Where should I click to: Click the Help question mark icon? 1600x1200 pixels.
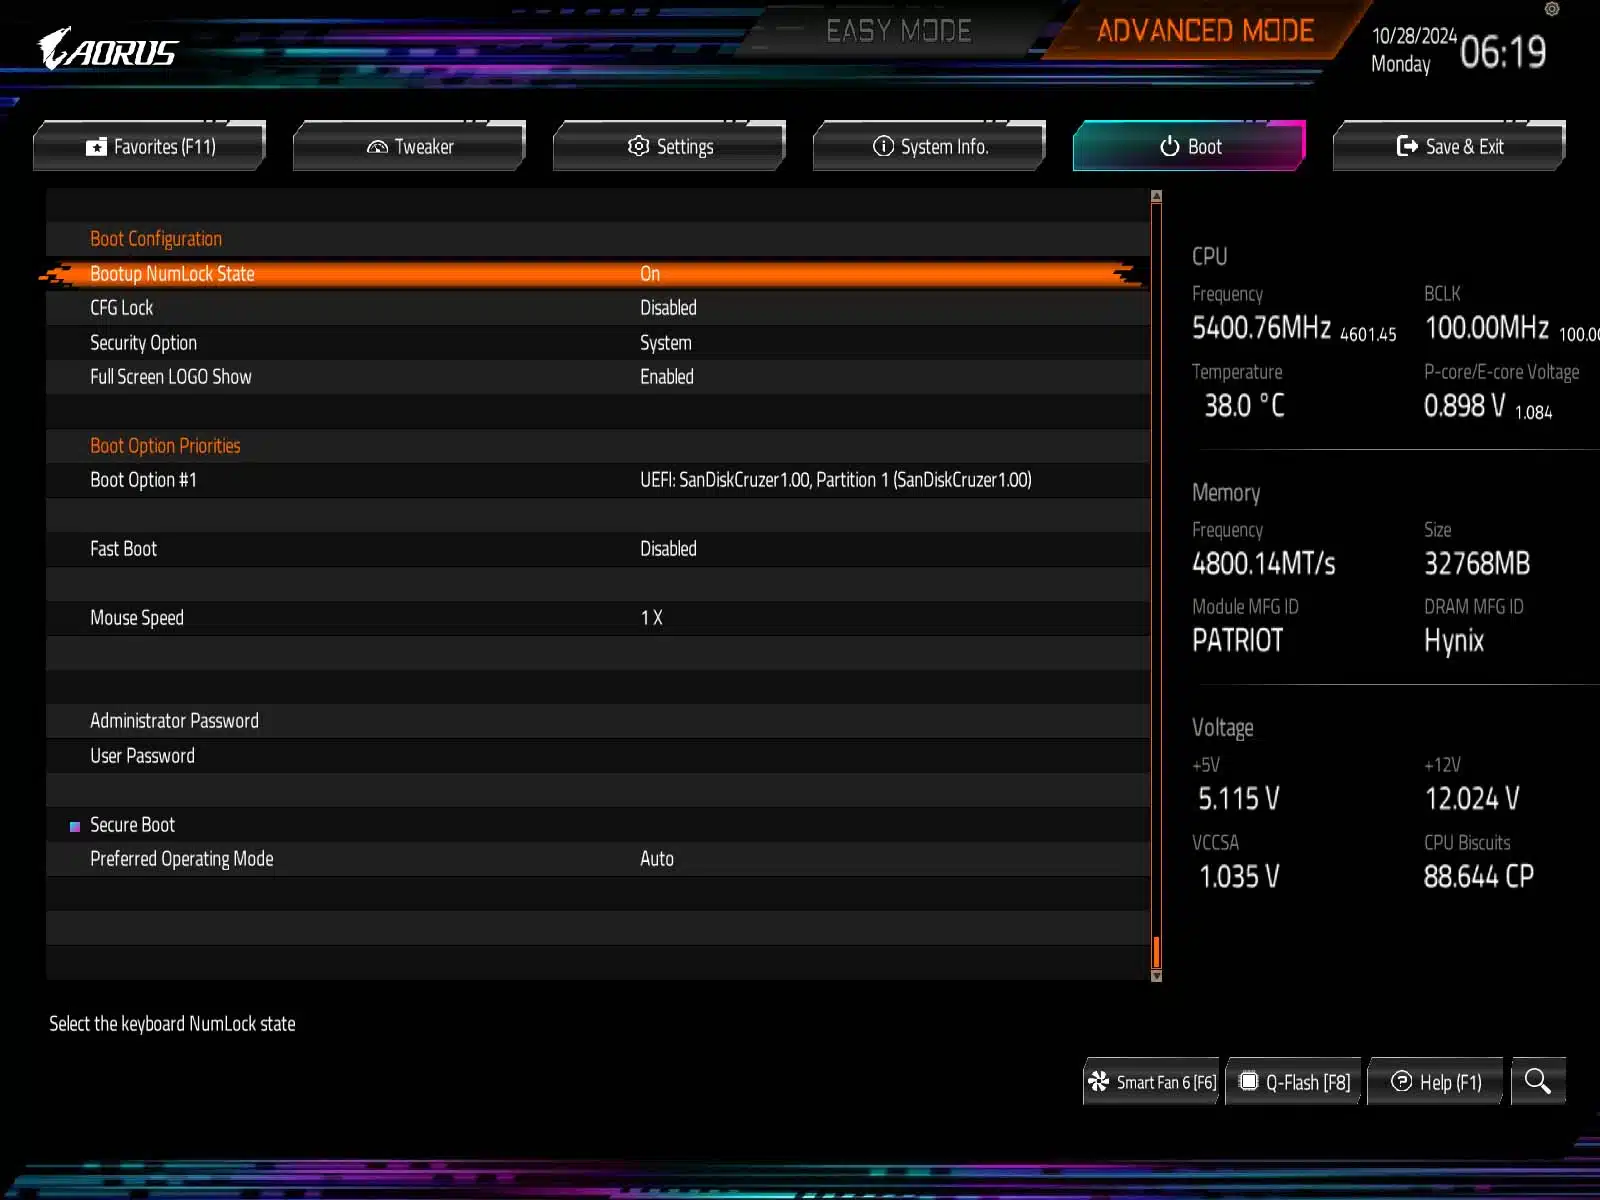(x=1402, y=1081)
